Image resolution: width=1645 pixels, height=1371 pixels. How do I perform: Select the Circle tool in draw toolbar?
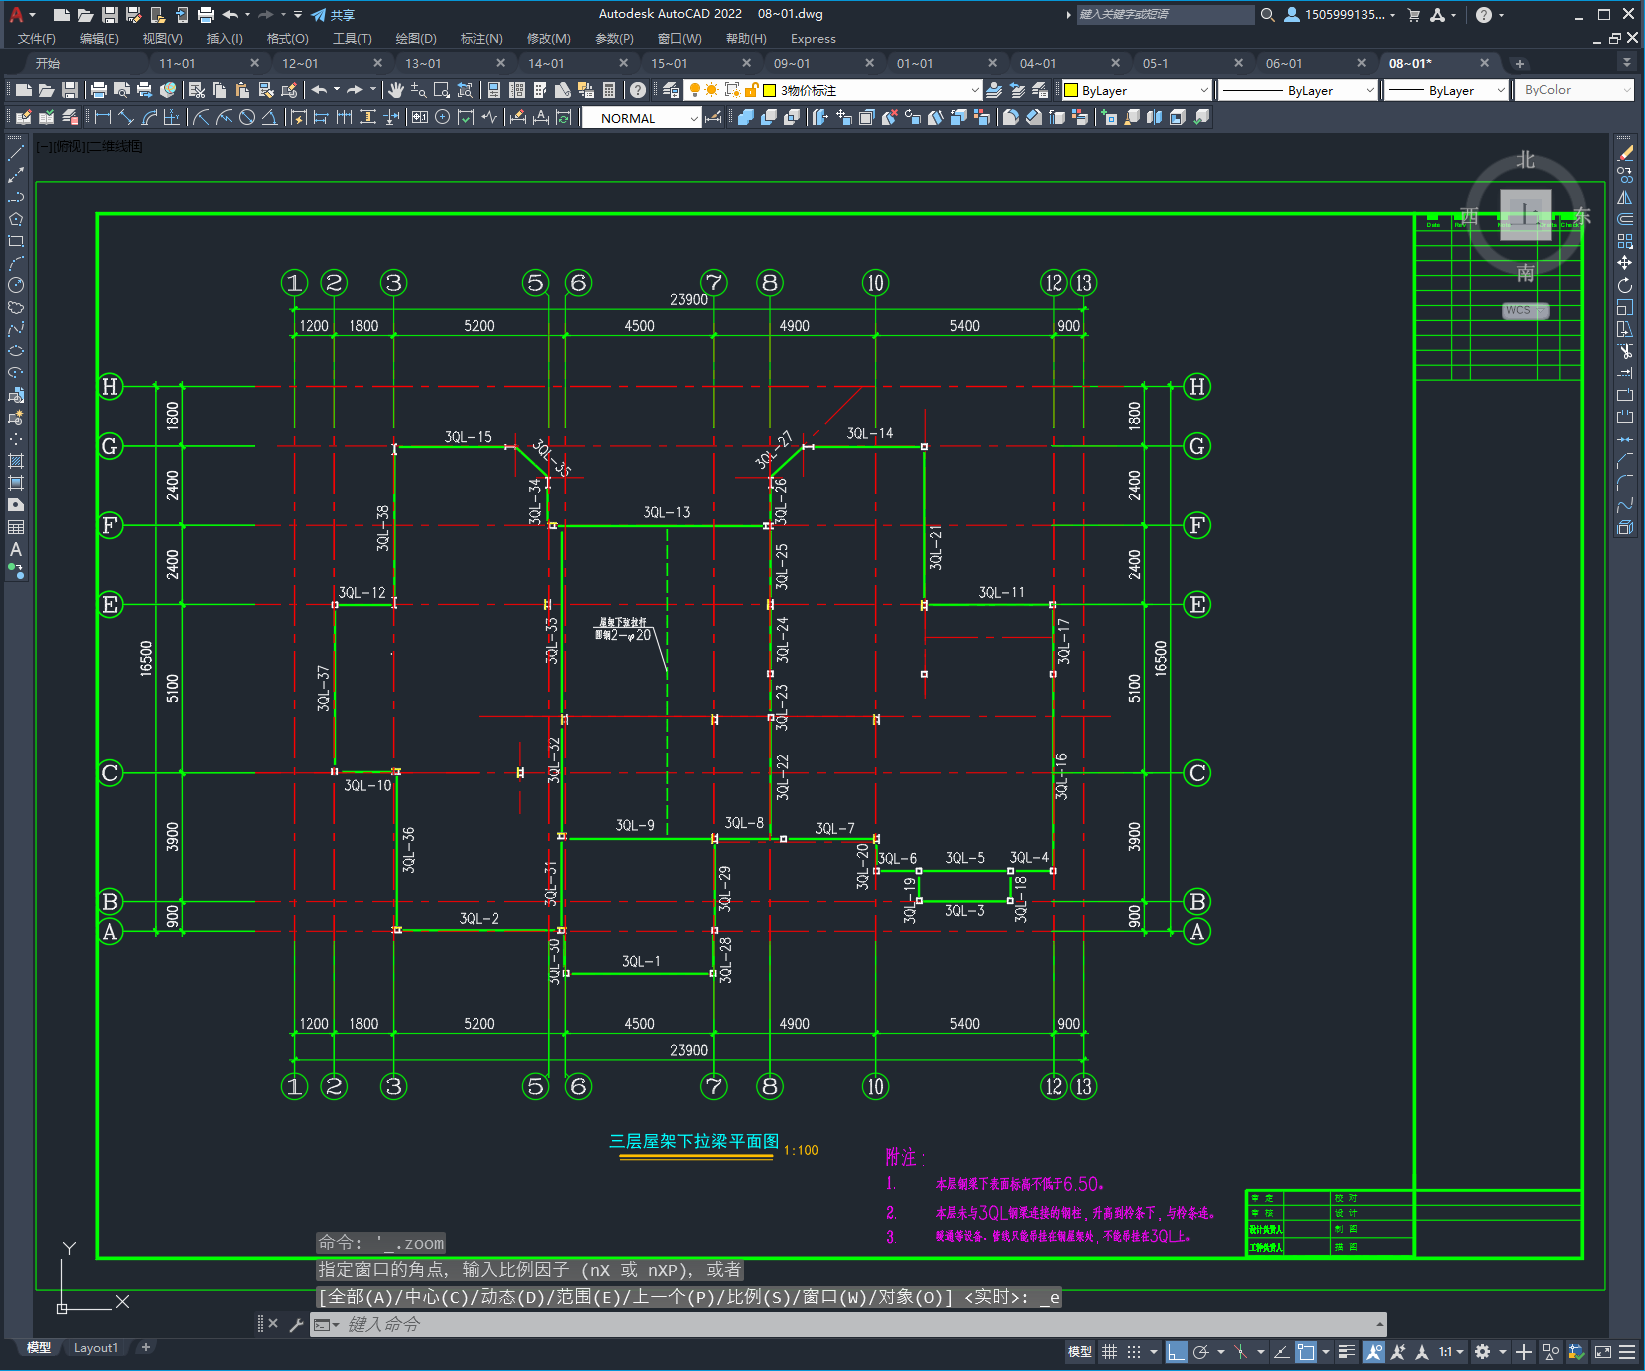[16, 285]
